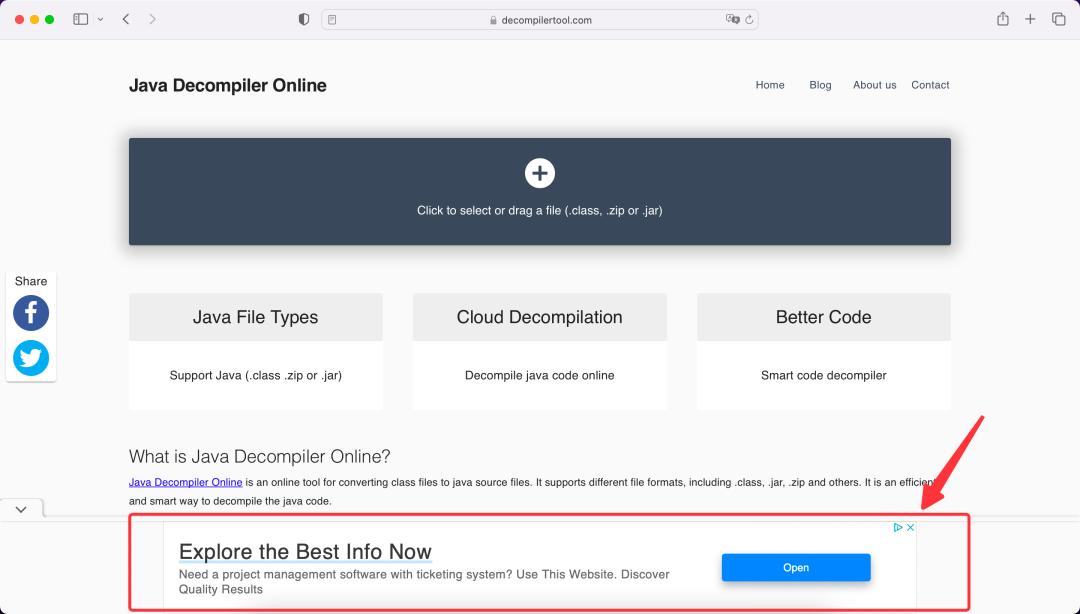Click the decompilertool.com address field
This screenshot has height=614, width=1080.
click(x=540, y=20)
